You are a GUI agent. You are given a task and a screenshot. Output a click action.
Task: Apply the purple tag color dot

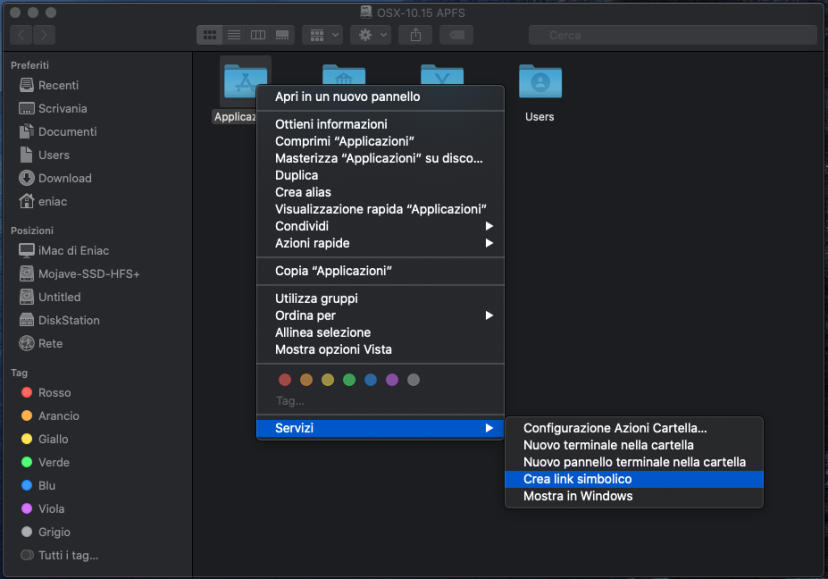(x=392, y=379)
